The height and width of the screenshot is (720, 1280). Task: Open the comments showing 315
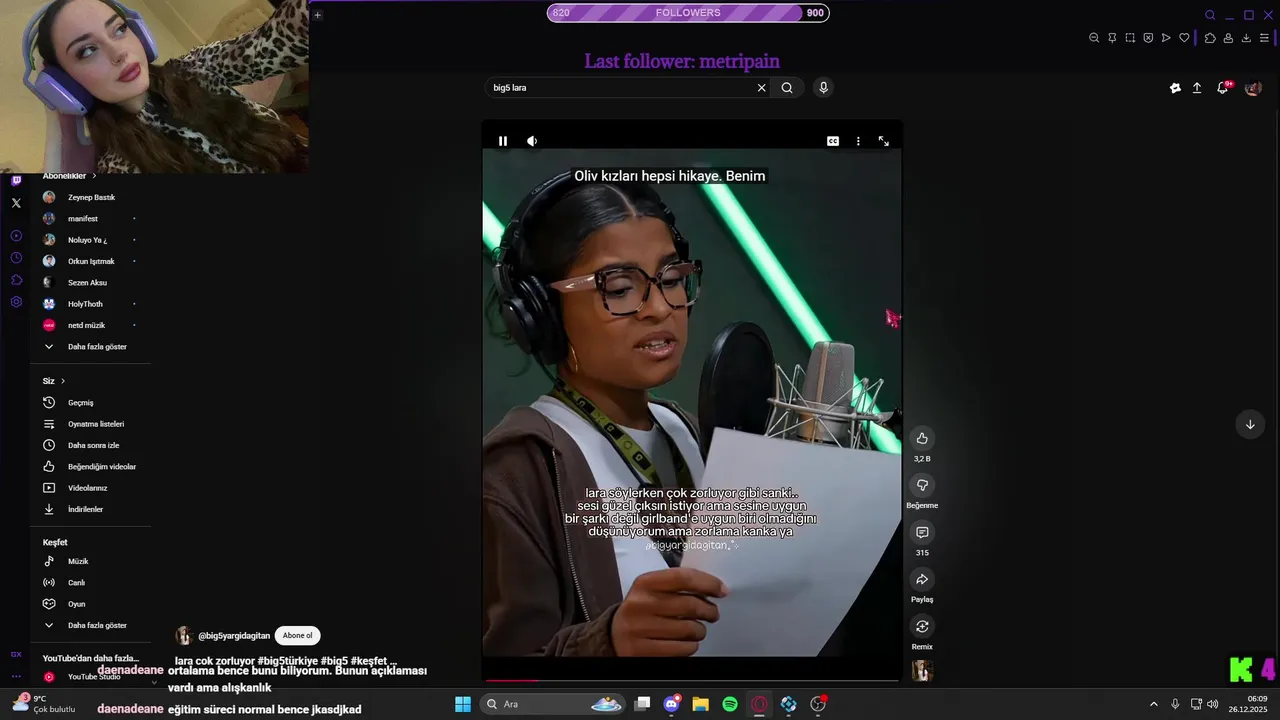[922, 532]
